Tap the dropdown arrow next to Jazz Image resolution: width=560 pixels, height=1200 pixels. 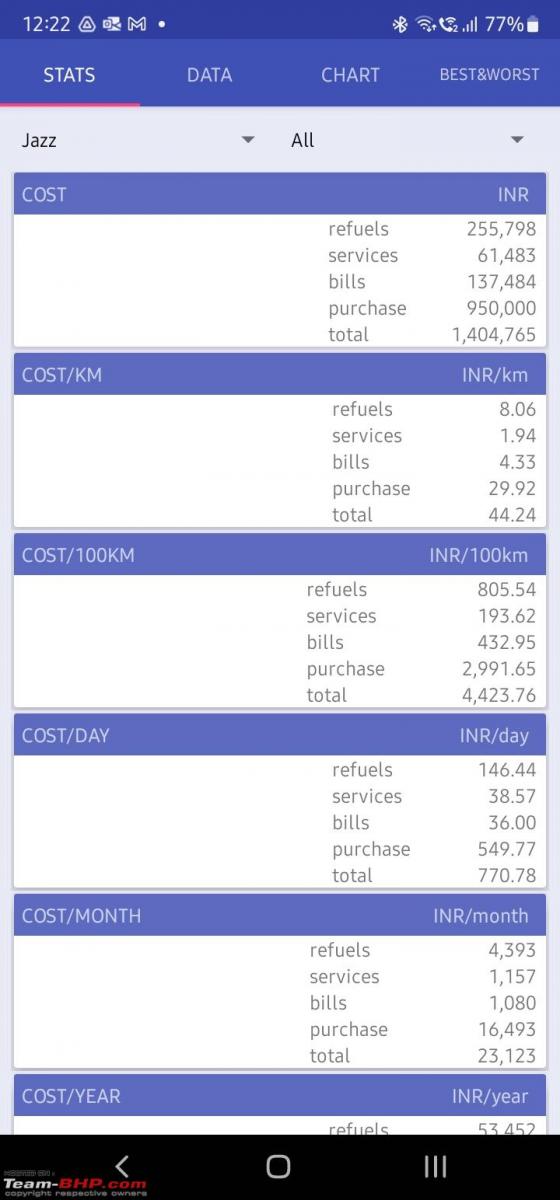(248, 140)
